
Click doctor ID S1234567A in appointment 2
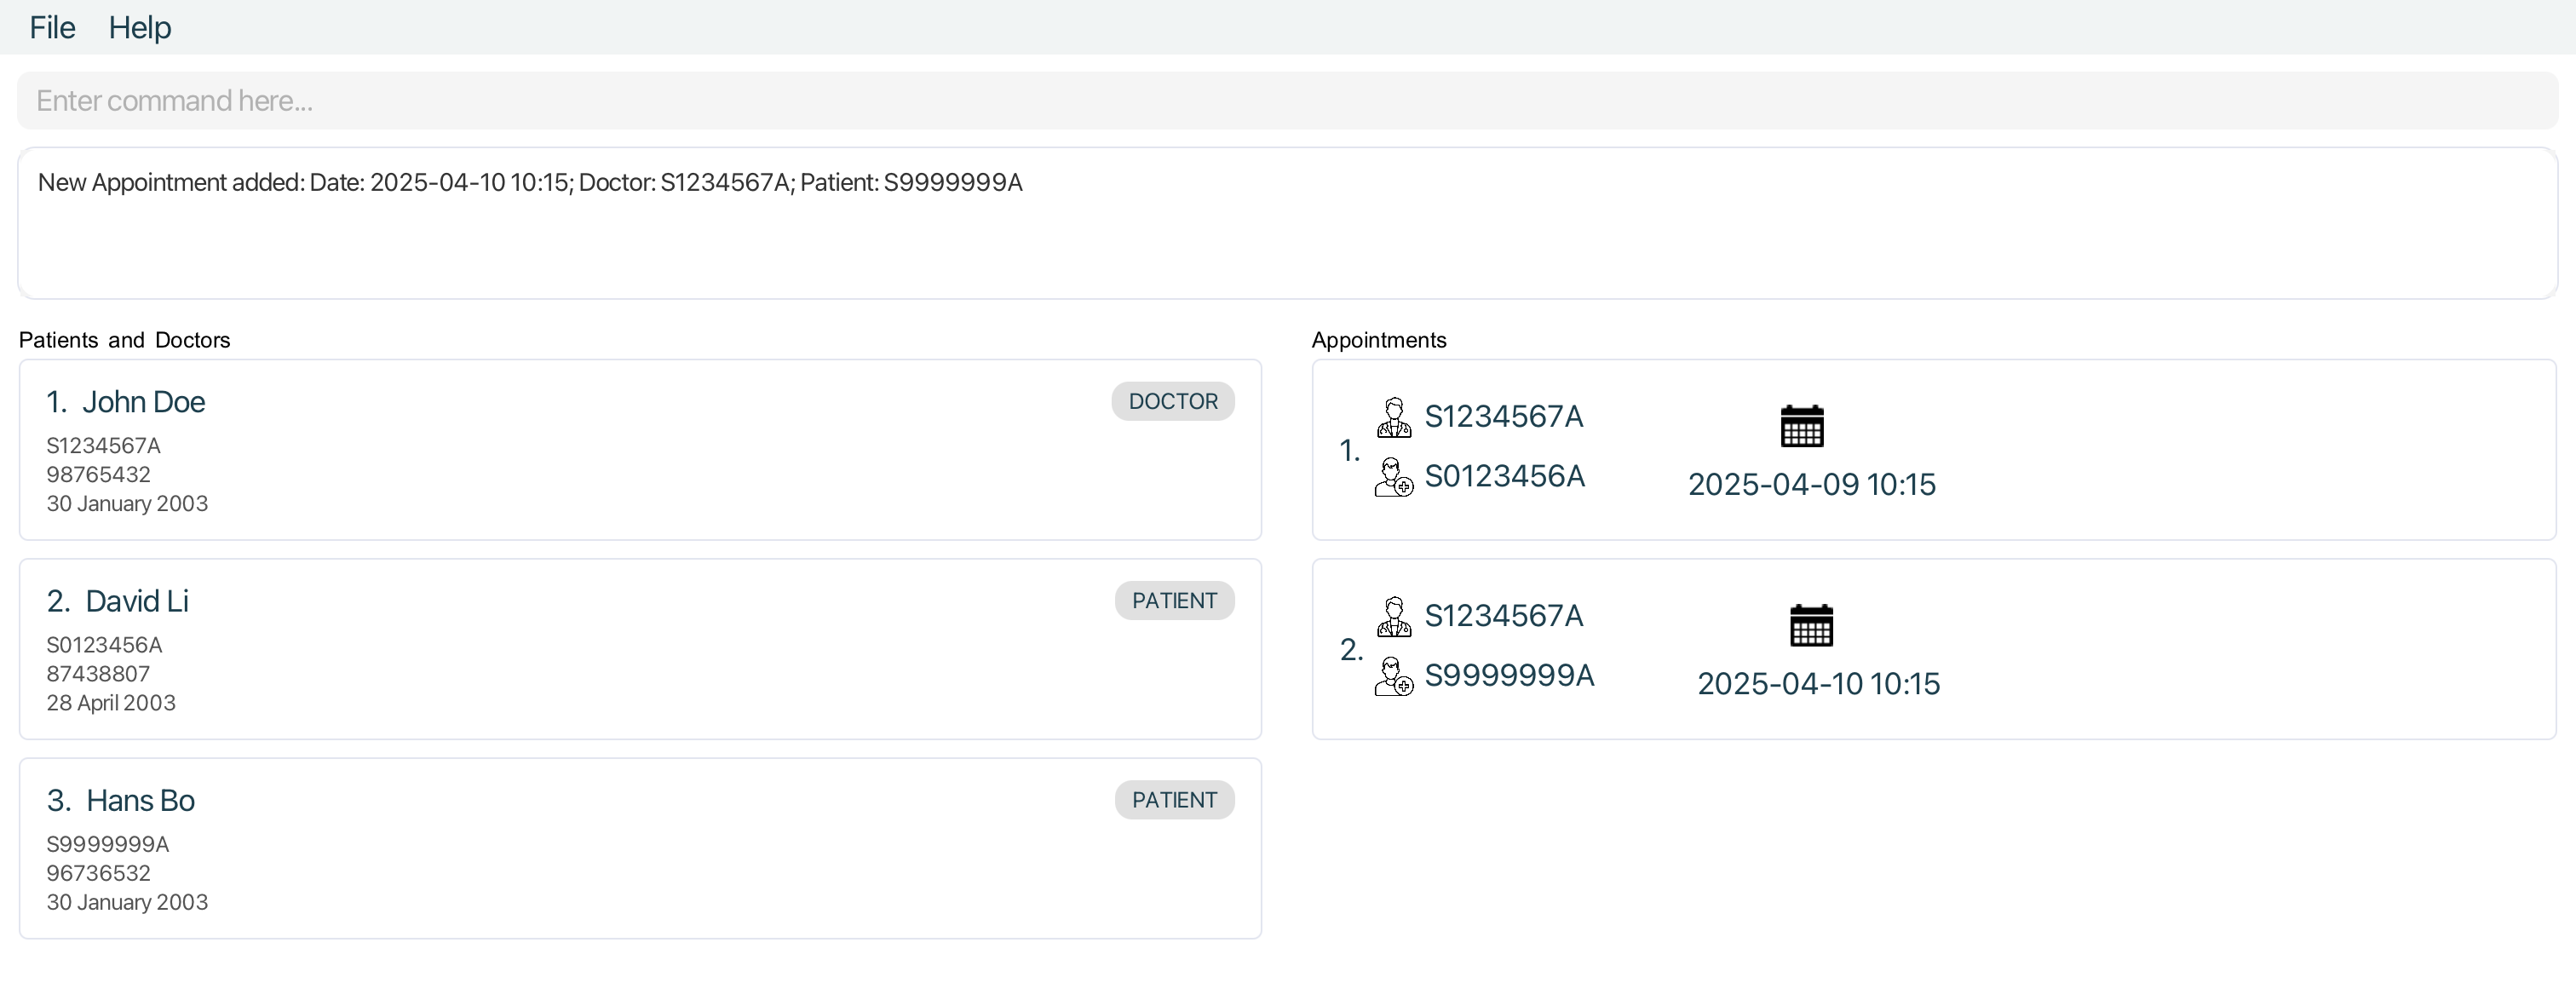point(1504,615)
